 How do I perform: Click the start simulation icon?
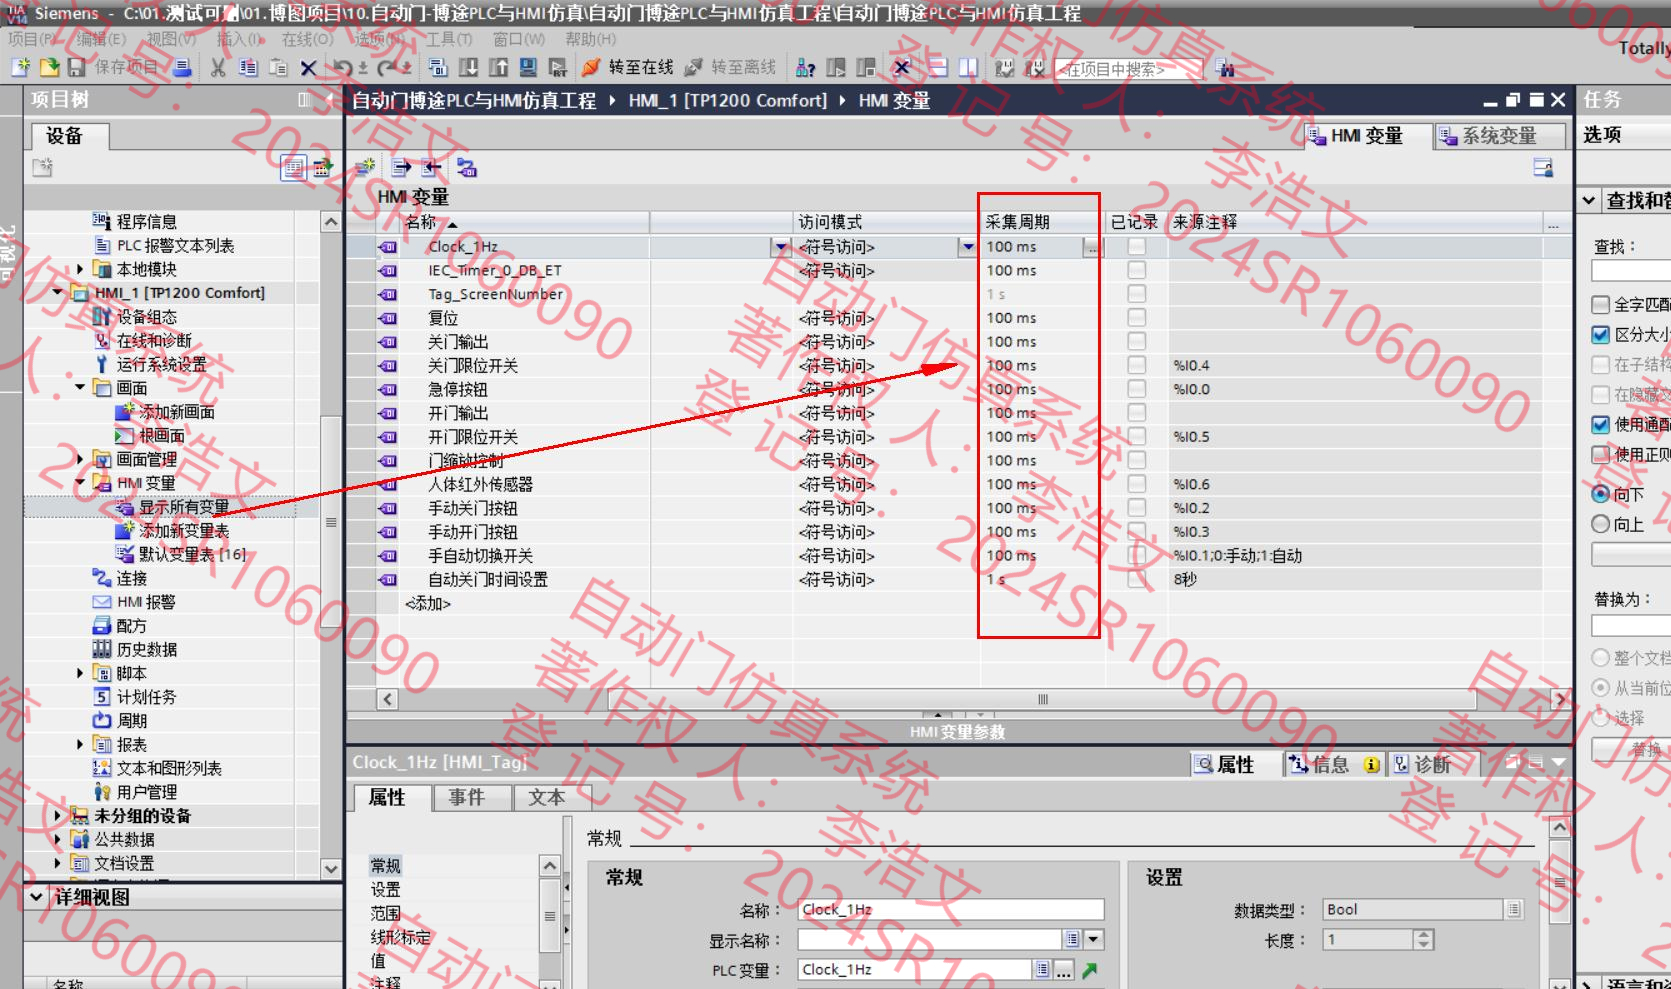[528, 68]
